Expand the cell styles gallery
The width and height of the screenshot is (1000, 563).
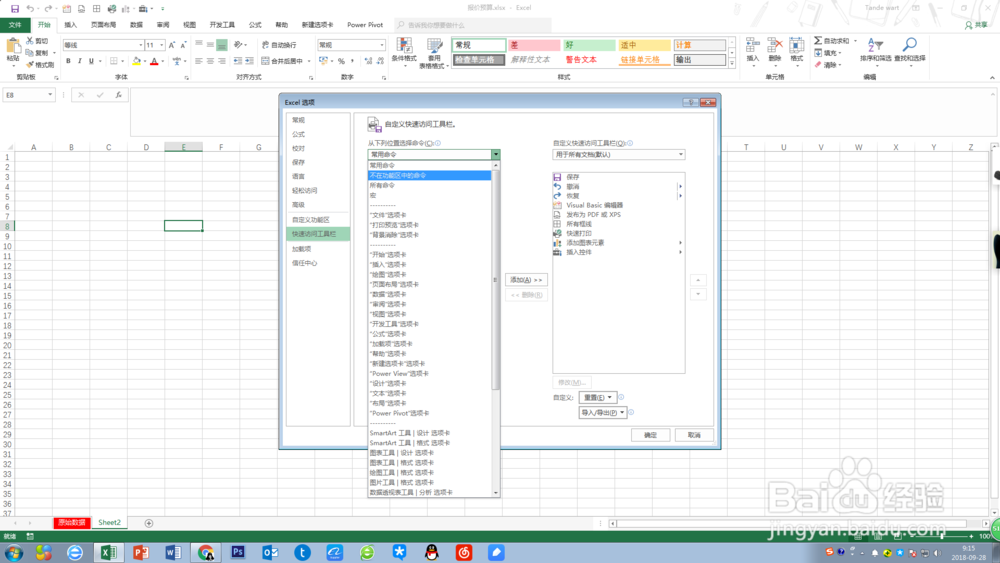[x=732, y=64]
